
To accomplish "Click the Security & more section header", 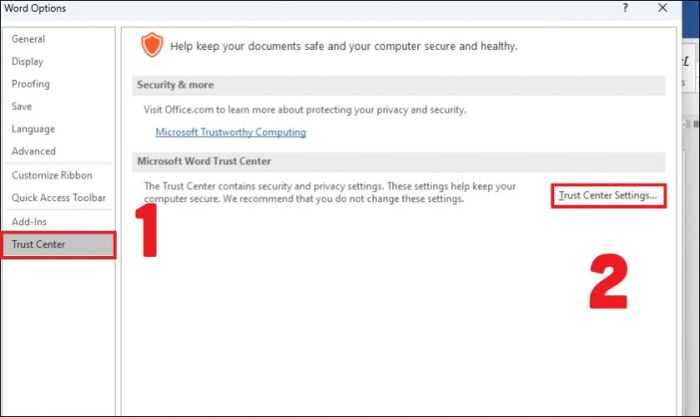I will point(398,85).
